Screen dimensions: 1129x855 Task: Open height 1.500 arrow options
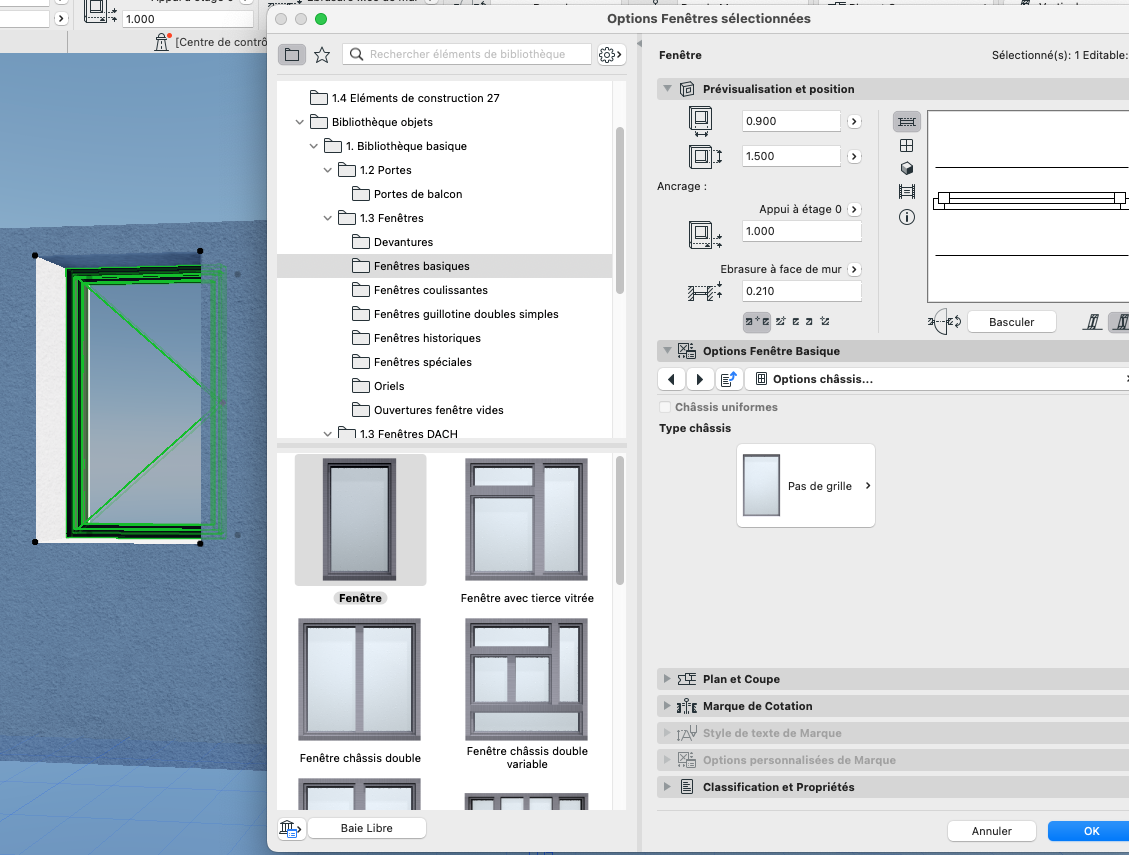pyautogui.click(x=854, y=156)
